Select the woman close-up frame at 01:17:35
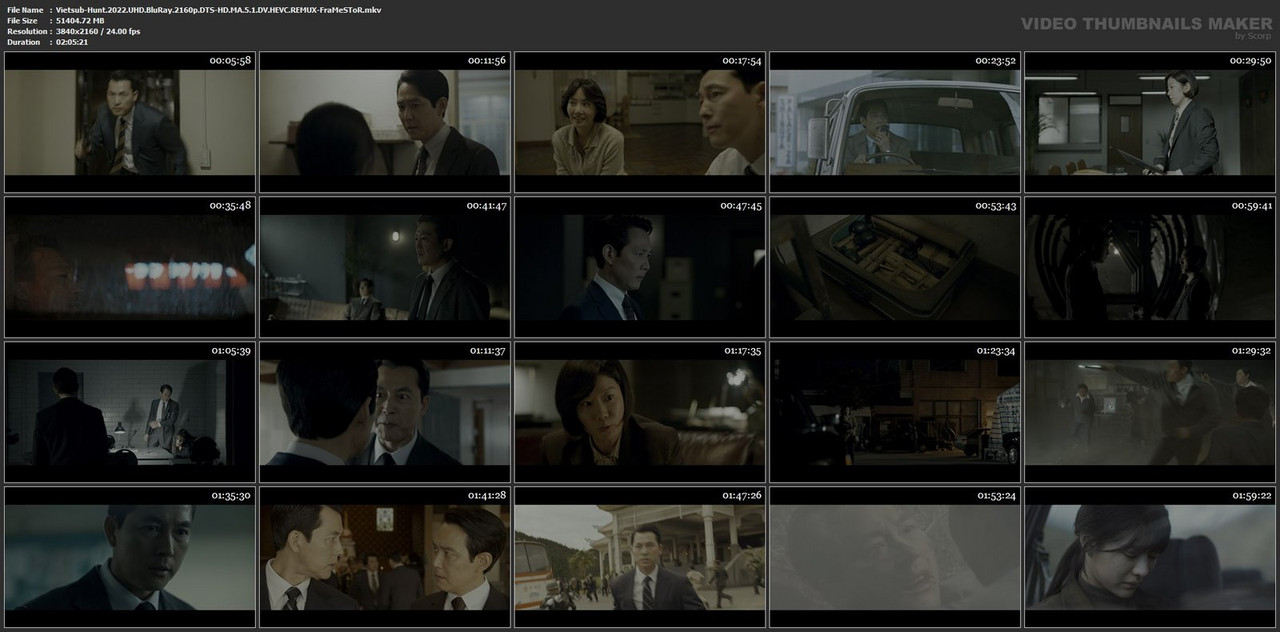This screenshot has height=632, width=1280. click(x=640, y=412)
